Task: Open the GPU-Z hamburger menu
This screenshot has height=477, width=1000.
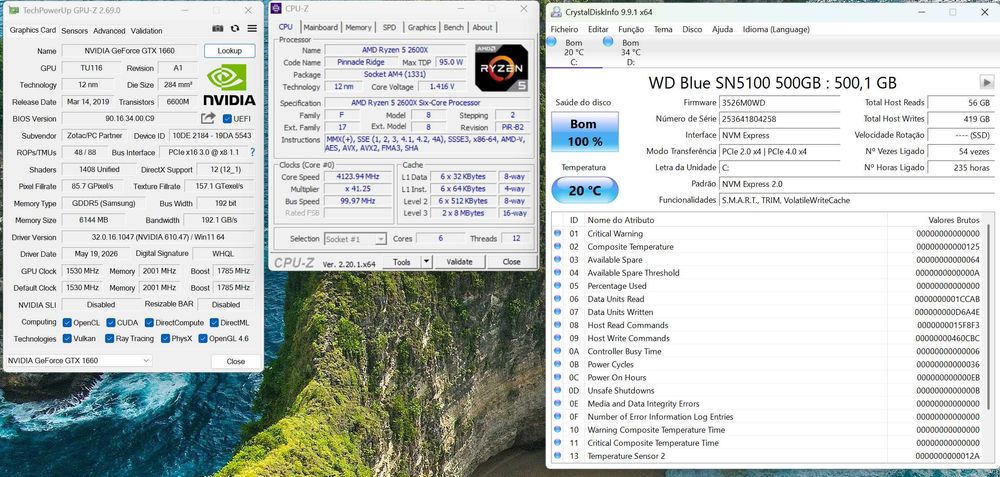Action: [x=252, y=29]
